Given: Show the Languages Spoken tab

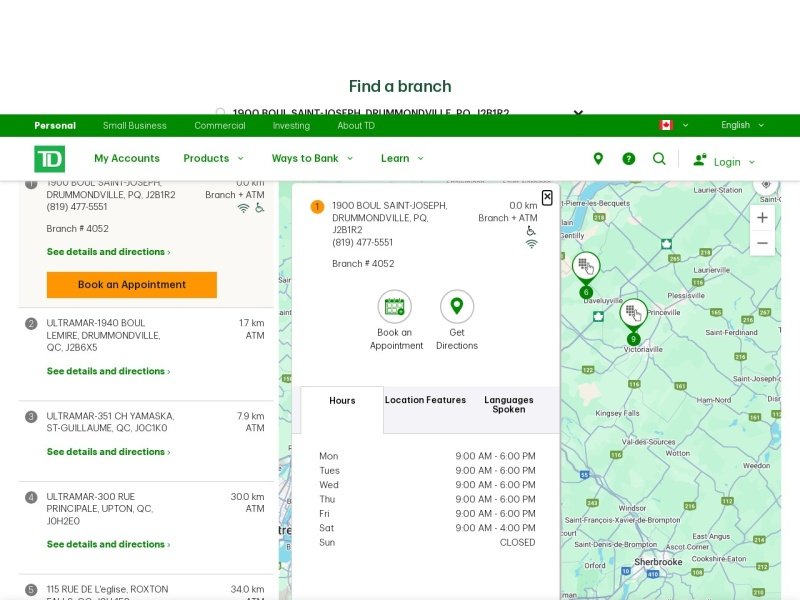Looking at the screenshot, I should coord(509,405).
